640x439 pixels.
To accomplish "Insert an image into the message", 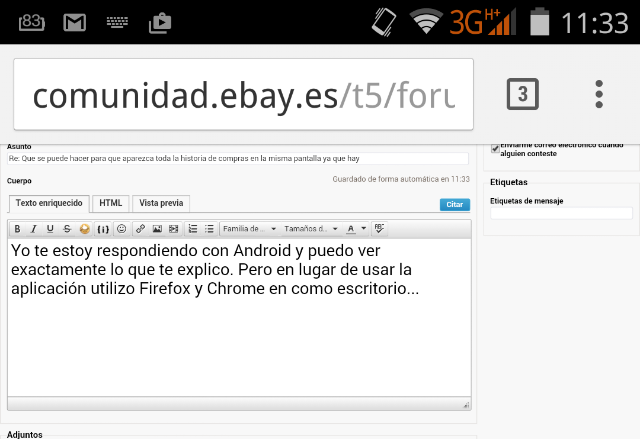I will point(157,229).
